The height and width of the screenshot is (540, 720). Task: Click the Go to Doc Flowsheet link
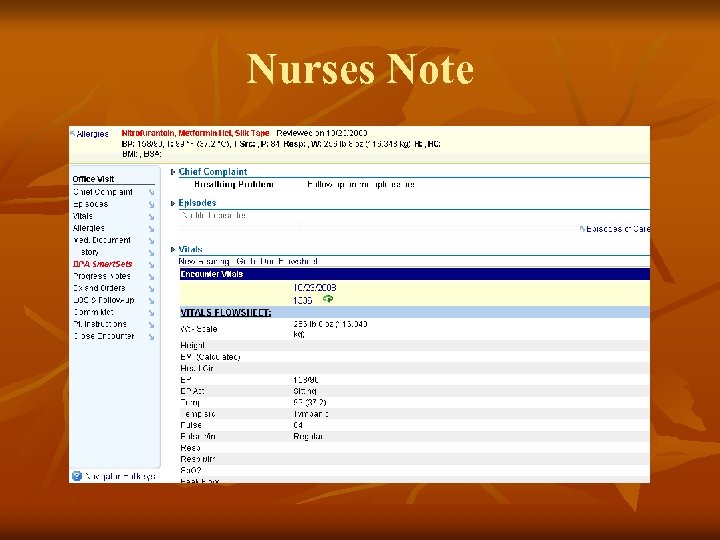pyautogui.click(x=277, y=261)
